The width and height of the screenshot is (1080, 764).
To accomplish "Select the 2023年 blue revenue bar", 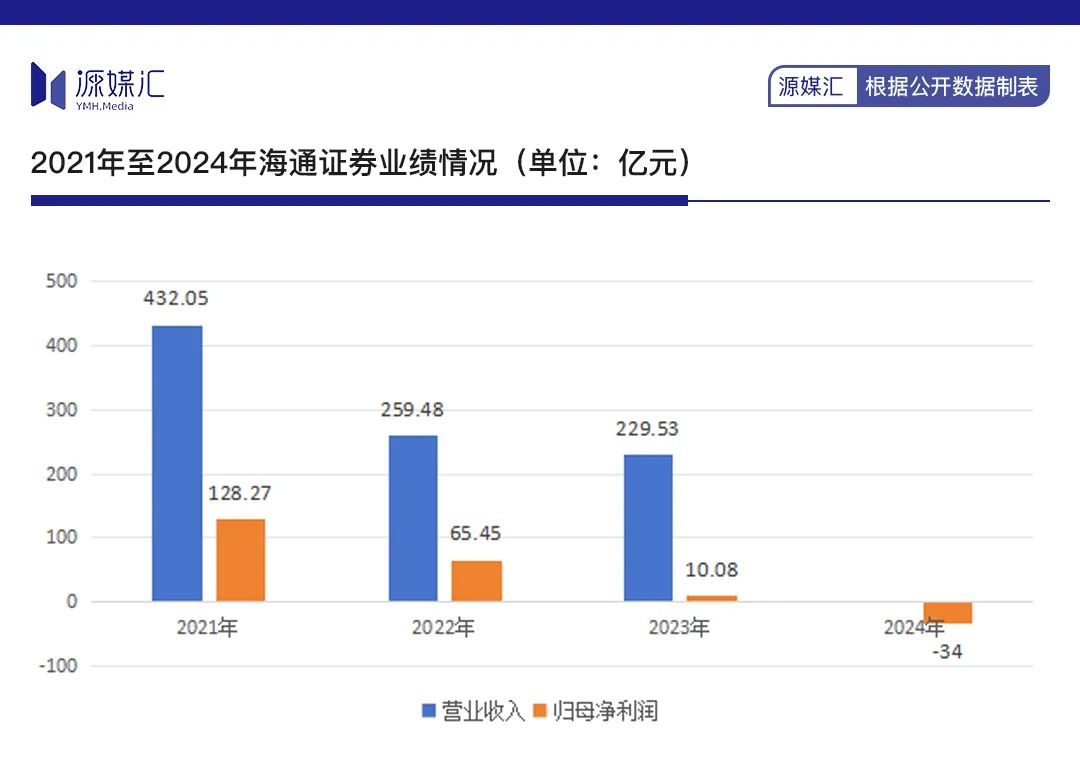I will 648,528.
